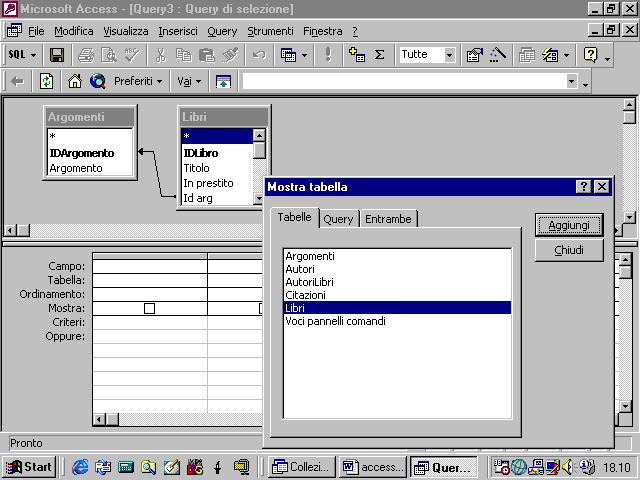
Task: Click the New Object icon
Action: pyautogui.click(x=550, y=55)
